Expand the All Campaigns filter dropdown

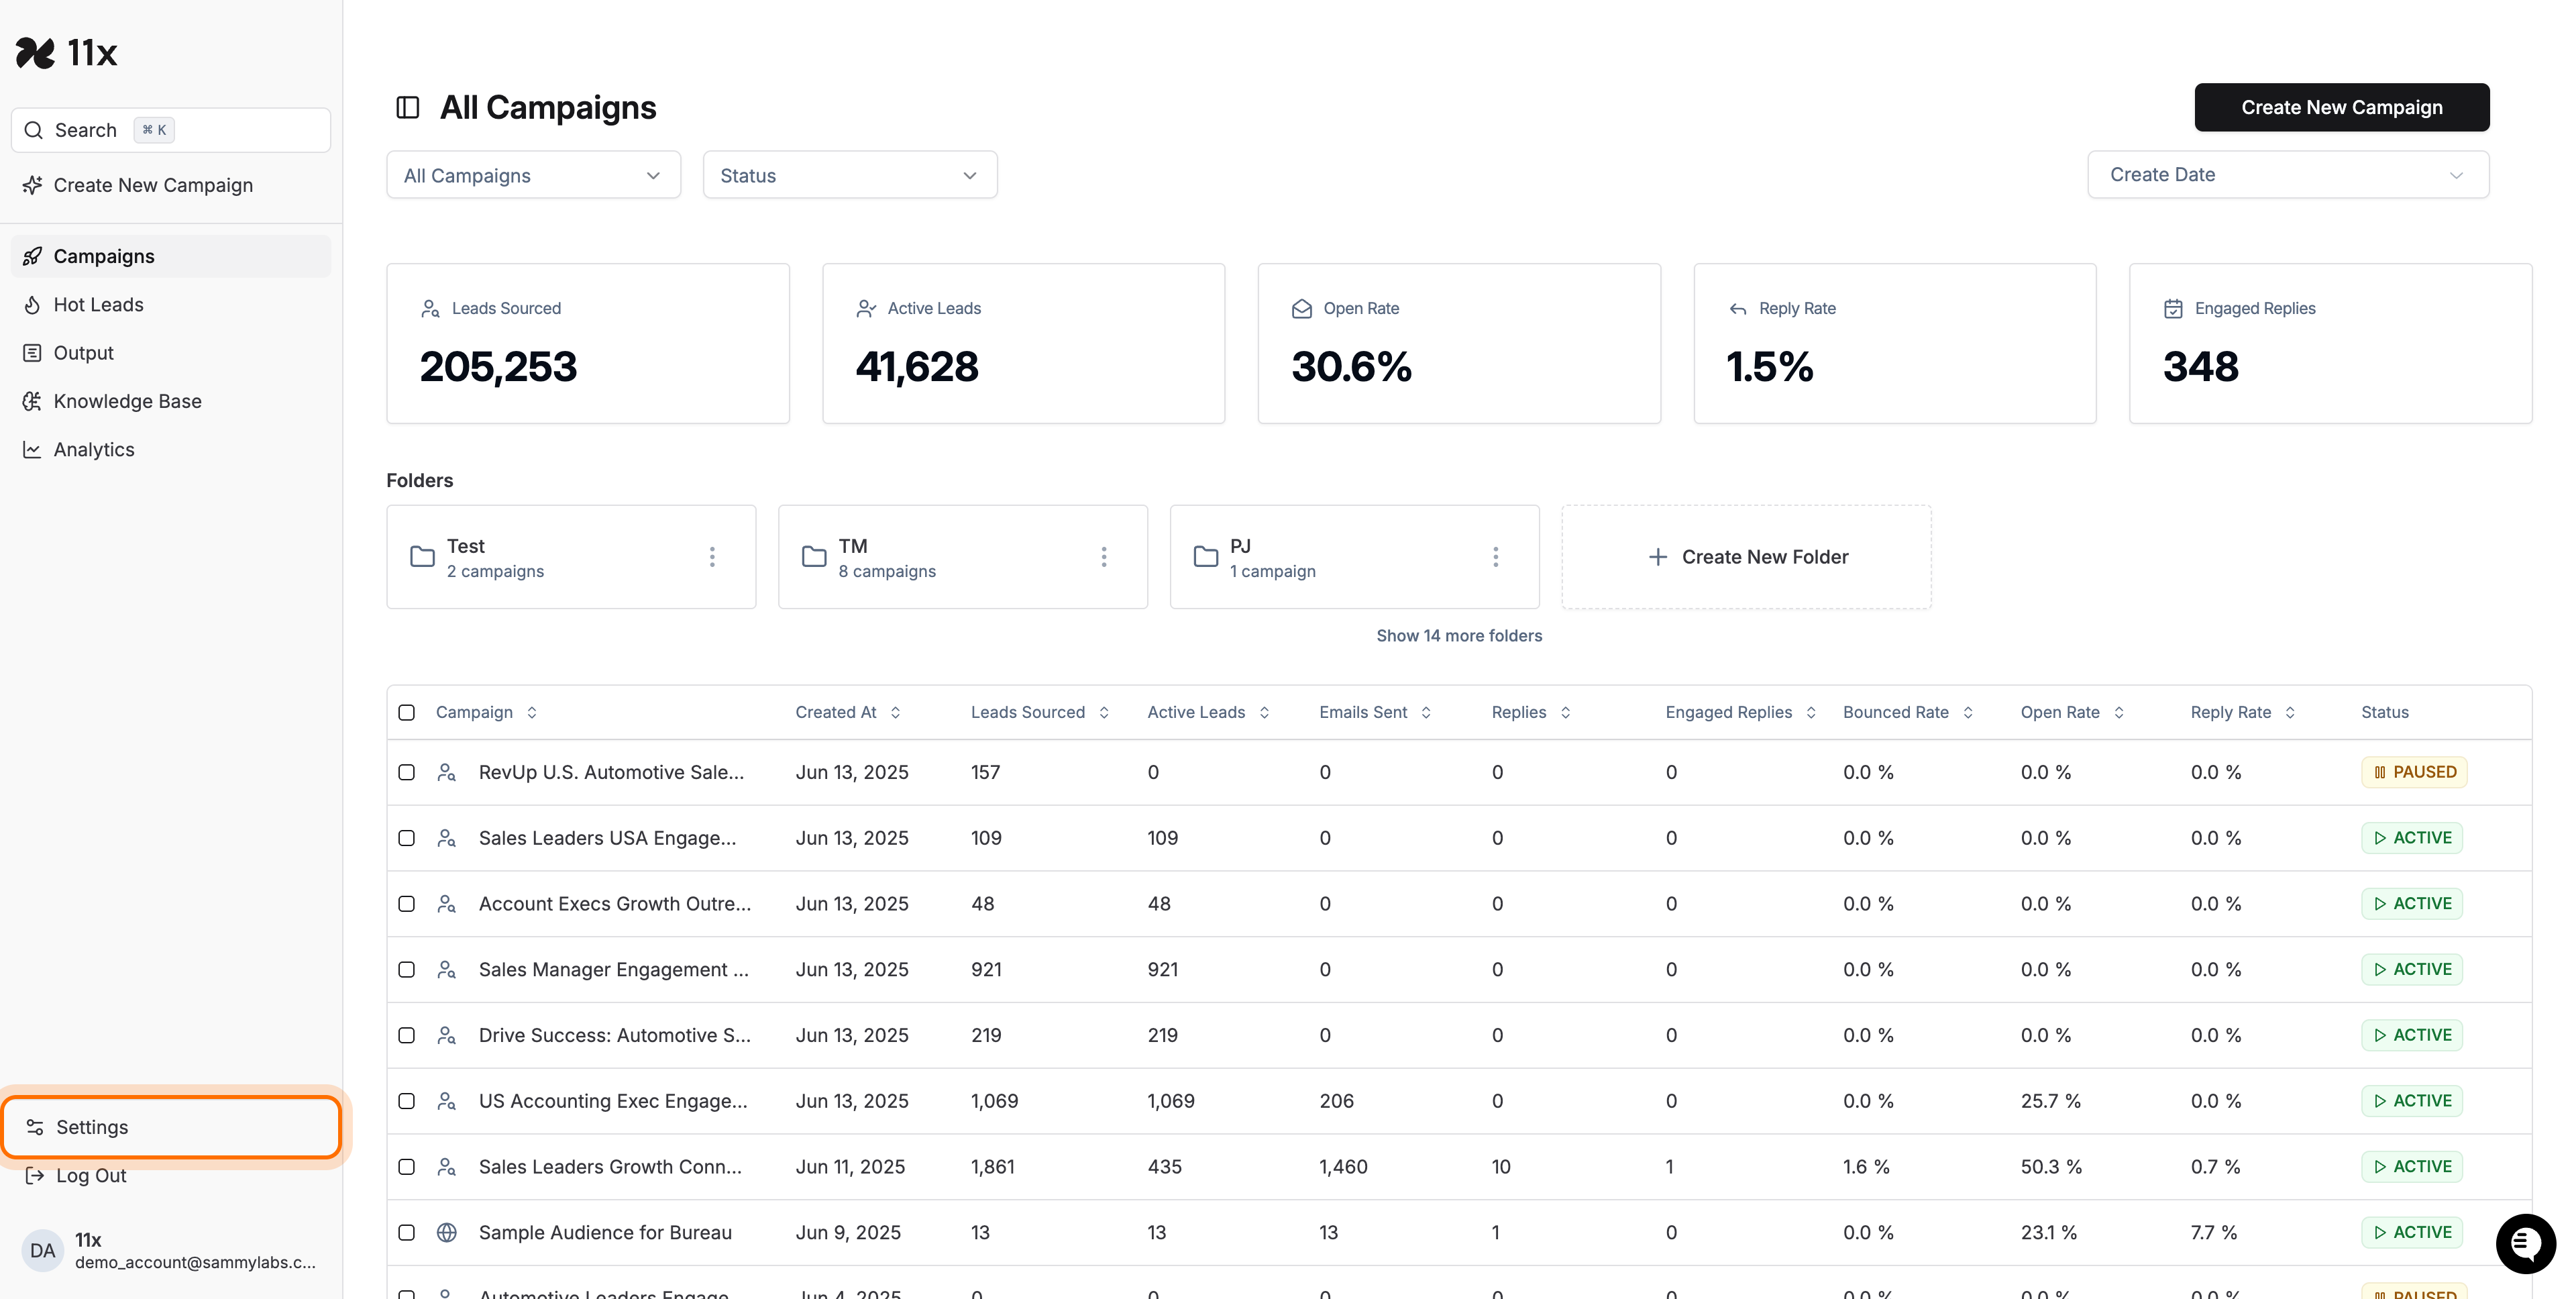pyautogui.click(x=533, y=175)
